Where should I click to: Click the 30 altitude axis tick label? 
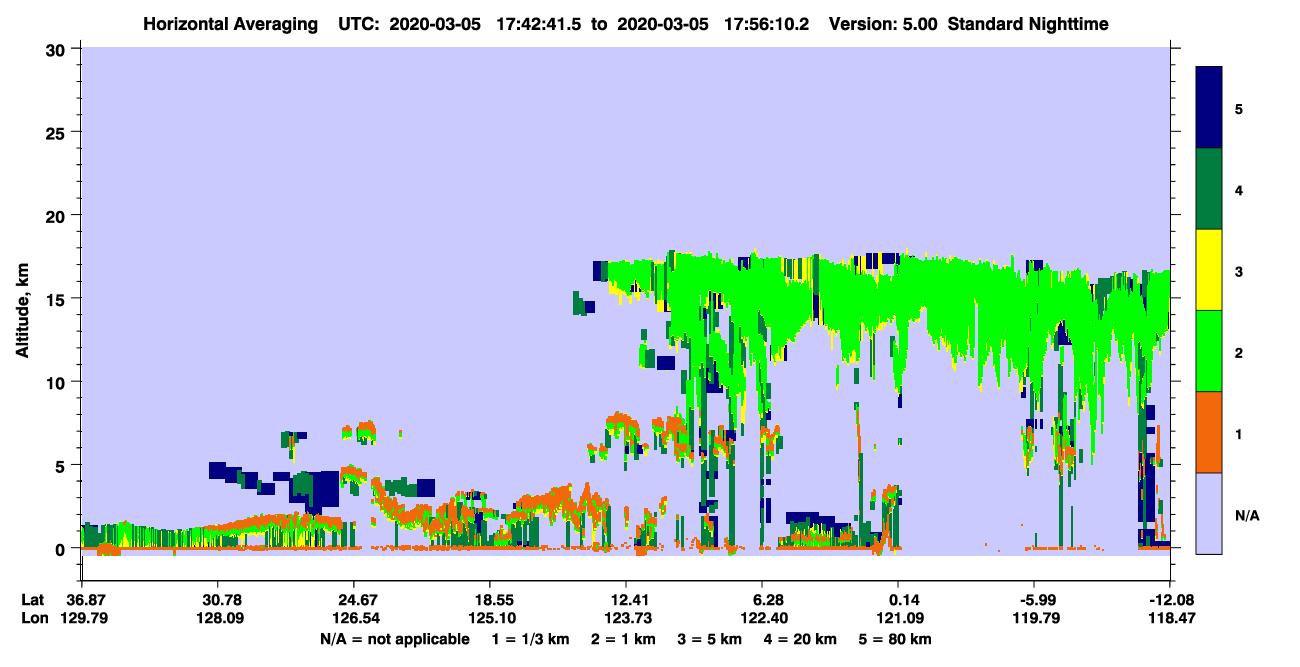click(x=58, y=49)
